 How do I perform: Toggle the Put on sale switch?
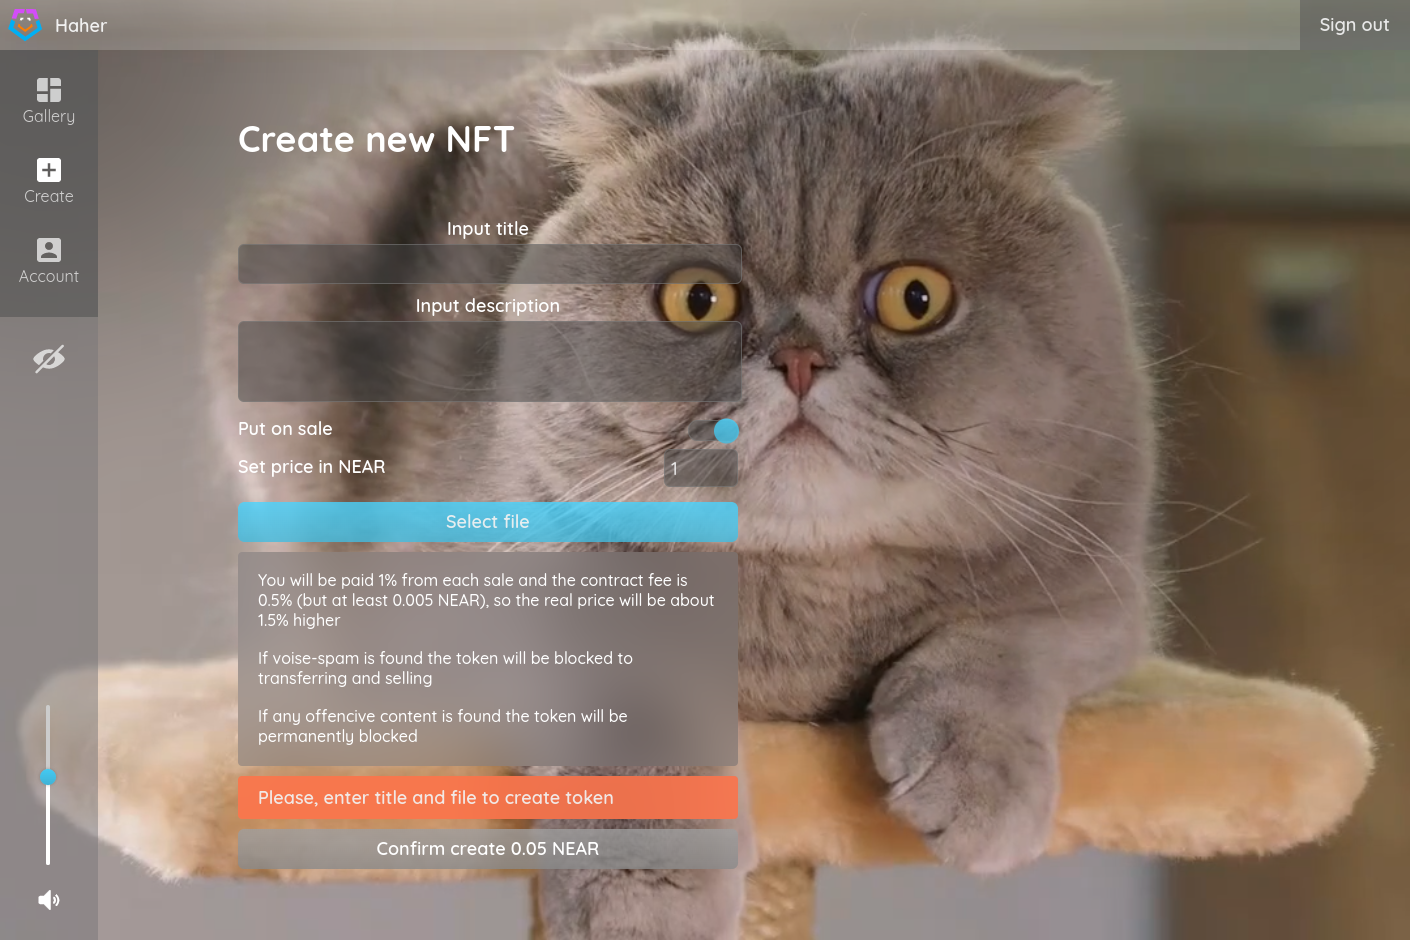[714, 431]
